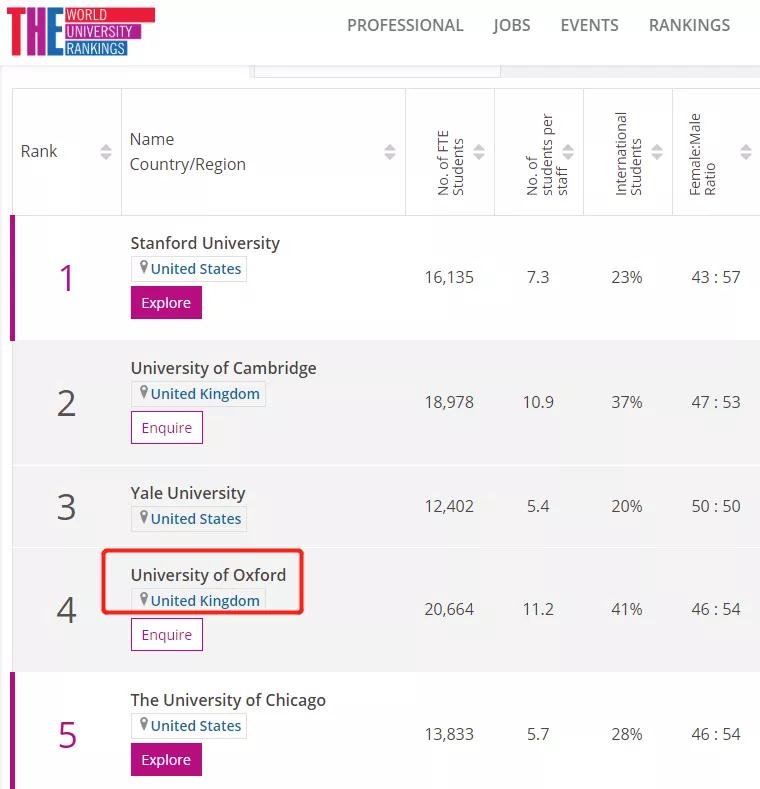Sort table by Rank column arrows

point(106,152)
